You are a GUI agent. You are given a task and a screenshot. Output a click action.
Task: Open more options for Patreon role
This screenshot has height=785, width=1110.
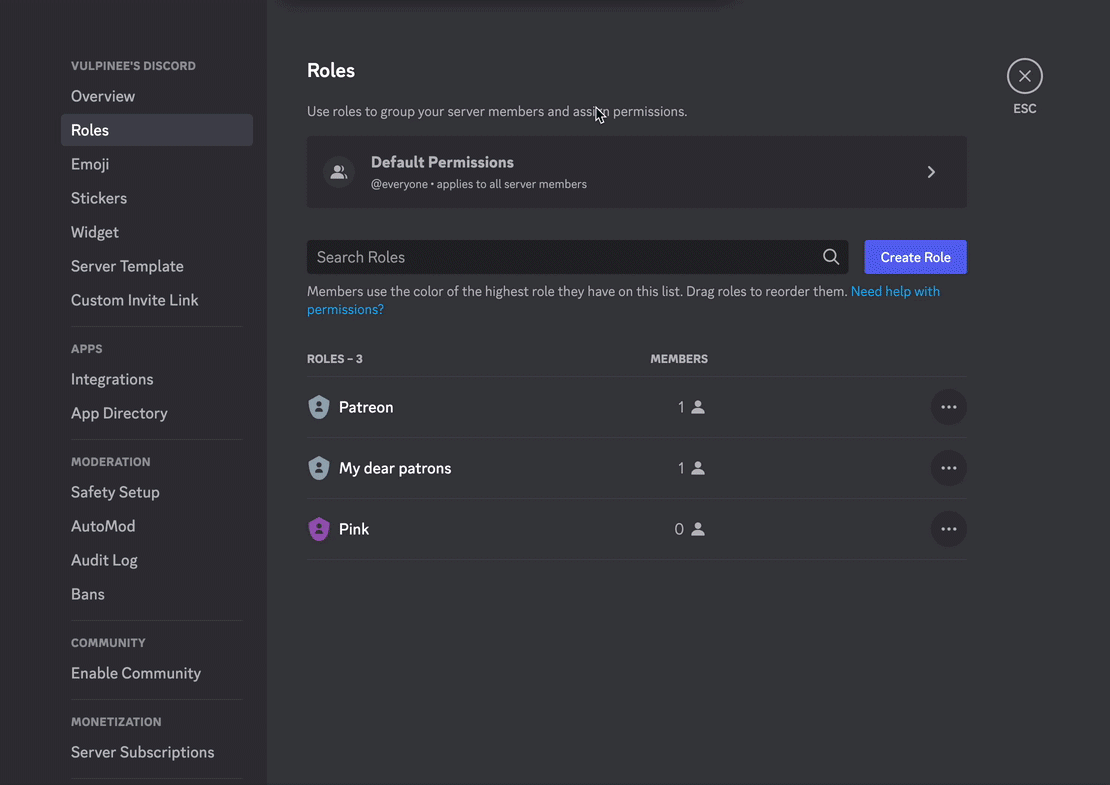coord(948,407)
